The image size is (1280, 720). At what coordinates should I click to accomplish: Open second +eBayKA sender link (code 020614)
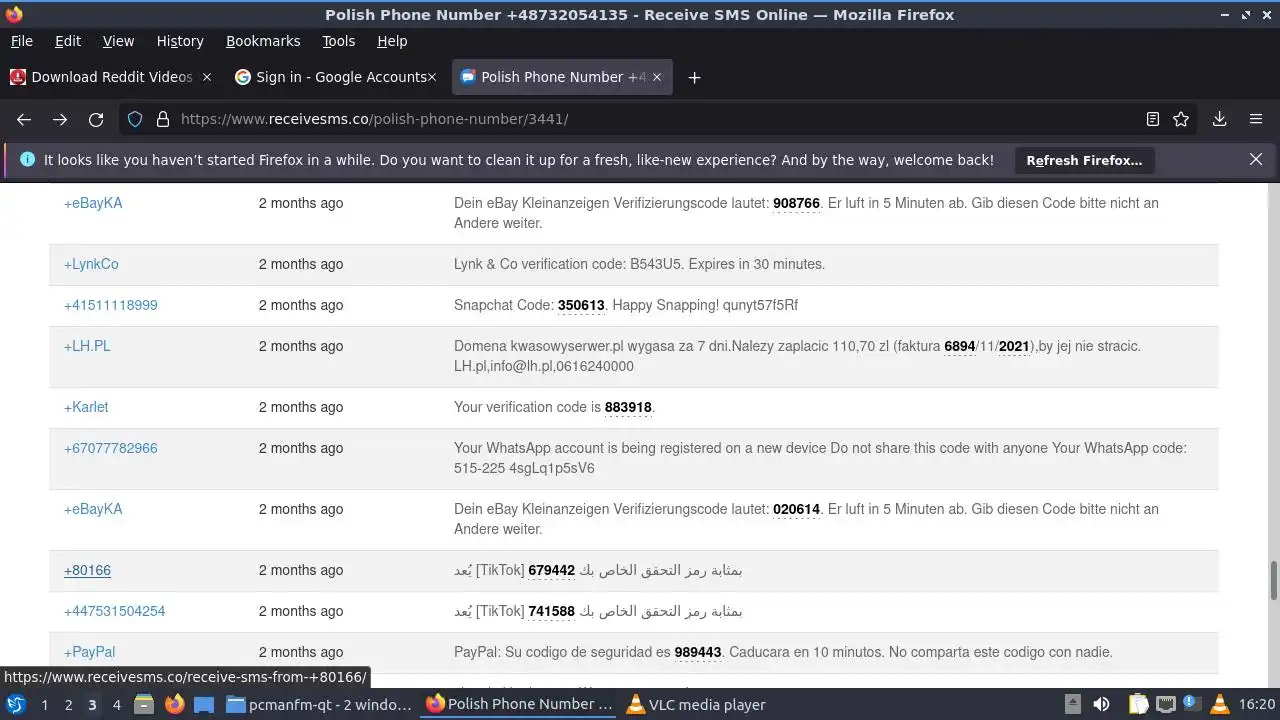tap(93, 509)
